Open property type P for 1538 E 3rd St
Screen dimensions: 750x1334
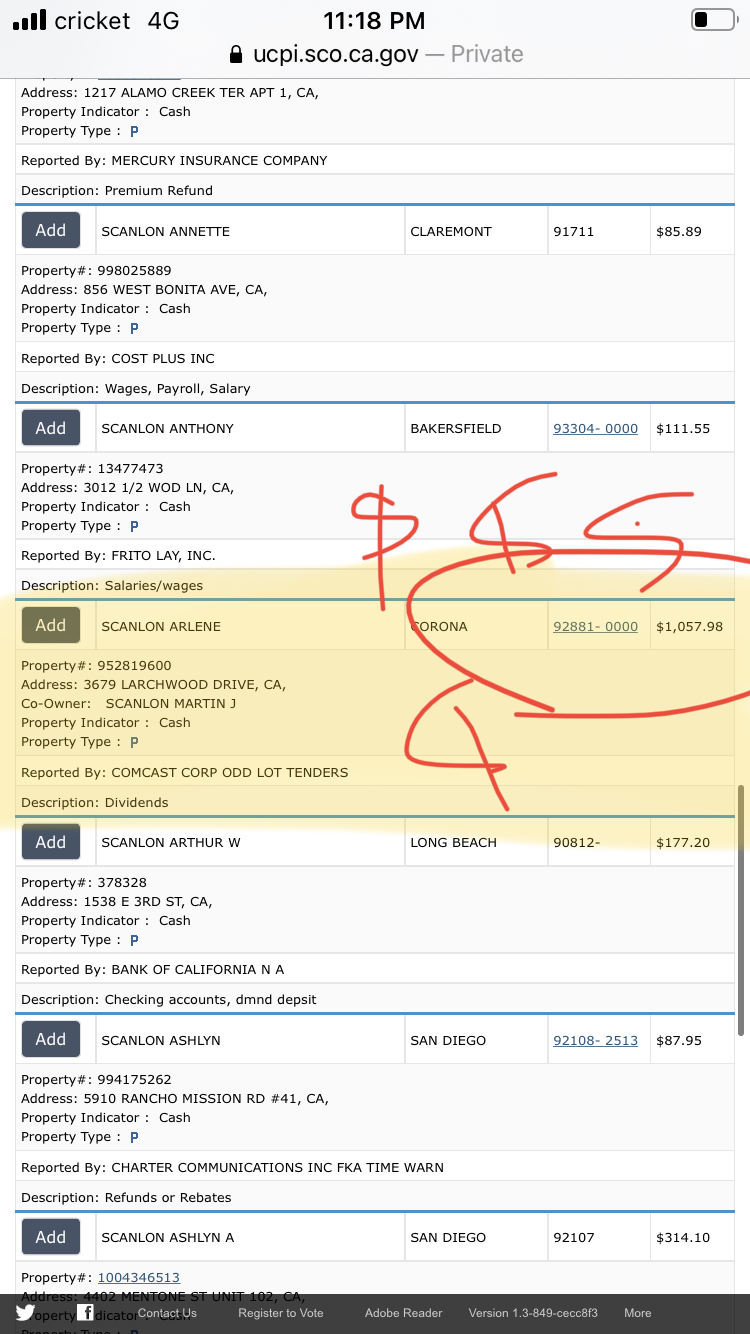click(134, 940)
